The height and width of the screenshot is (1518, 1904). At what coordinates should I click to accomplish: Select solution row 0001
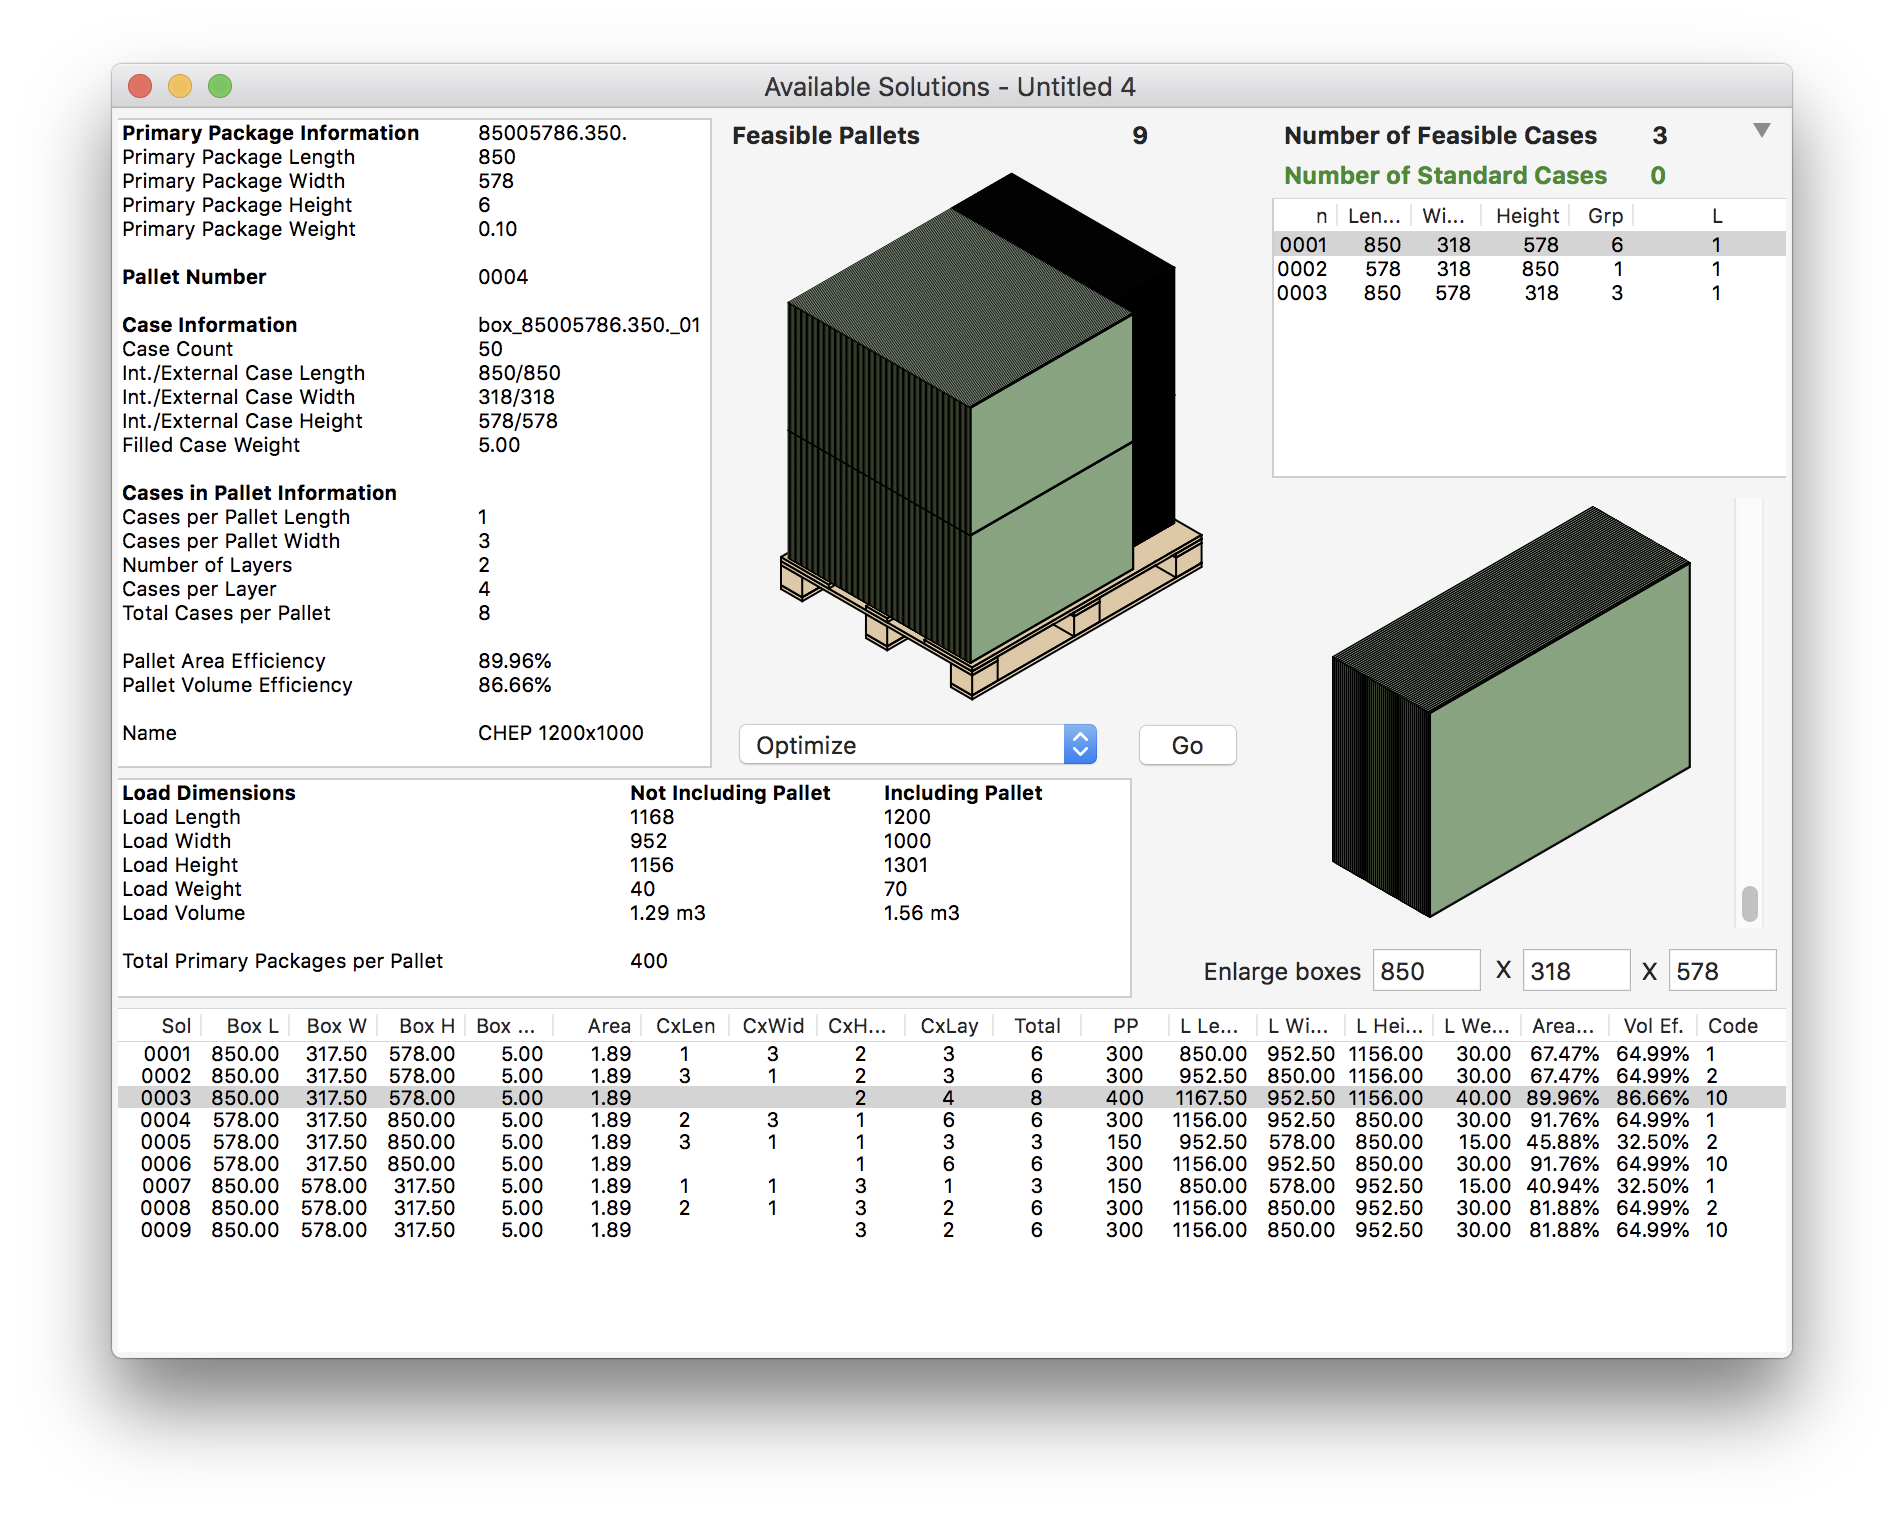(x=952, y=1054)
